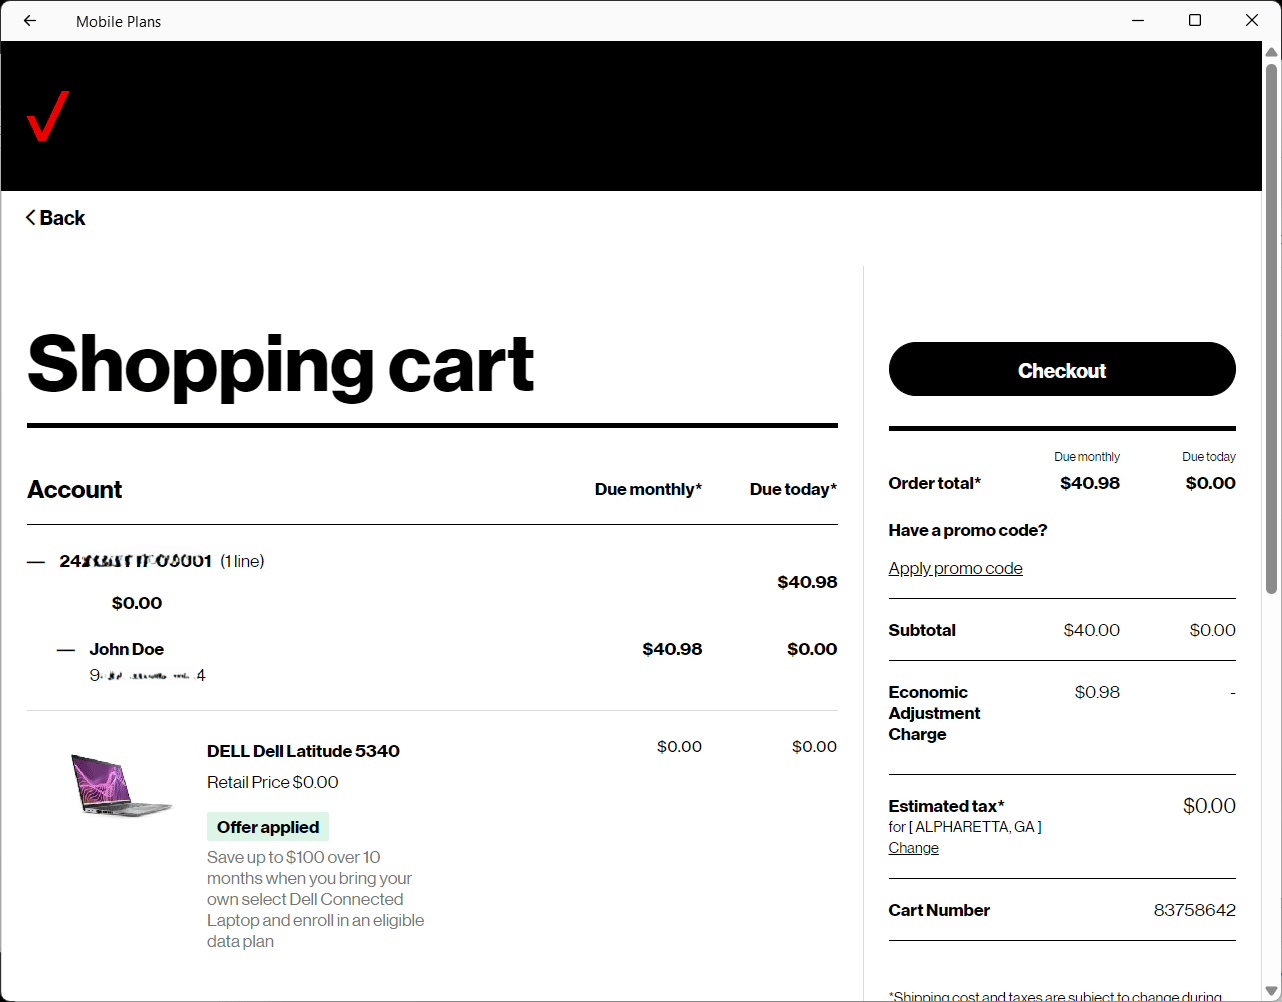
Task: Click the vertical scrollbar thumb
Action: point(1271,330)
